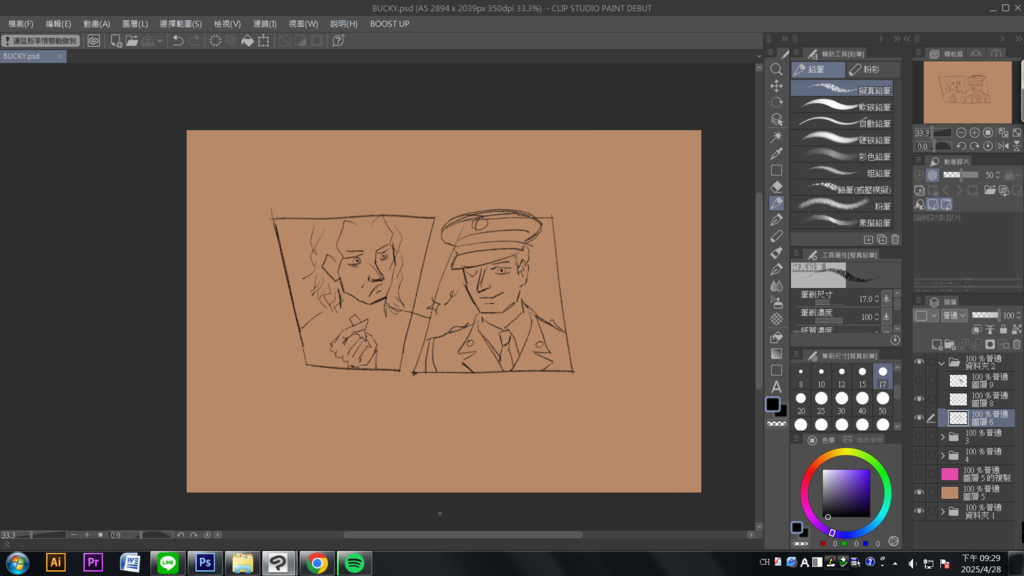Collapse the 資料夾 2 layer folder
The height and width of the screenshot is (576, 1024).
coord(942,362)
